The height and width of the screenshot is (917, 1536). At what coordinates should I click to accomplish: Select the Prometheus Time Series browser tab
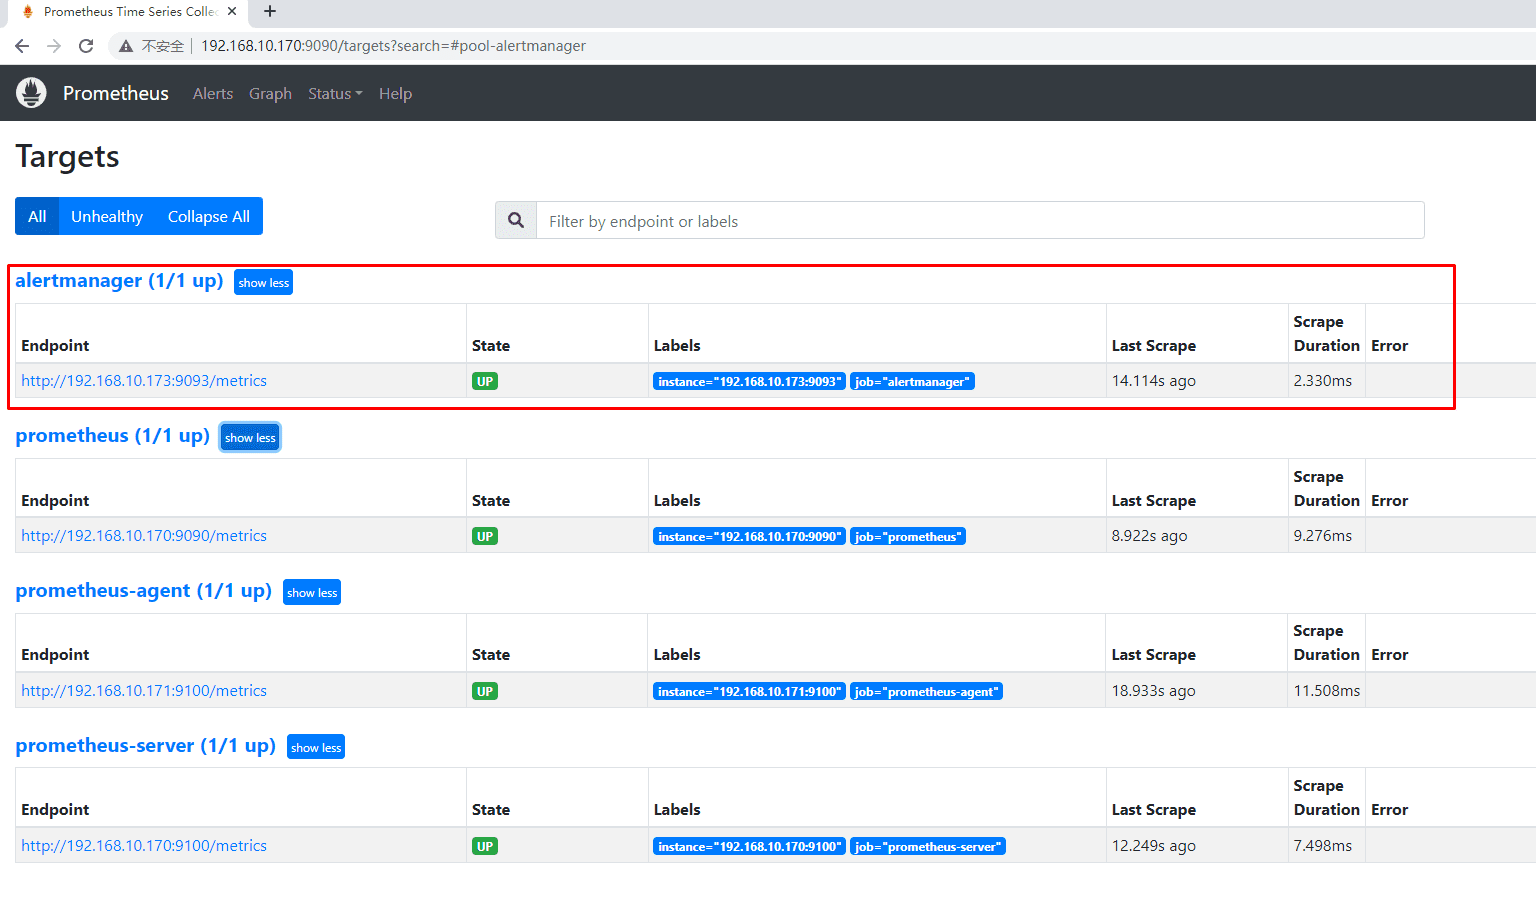point(130,12)
